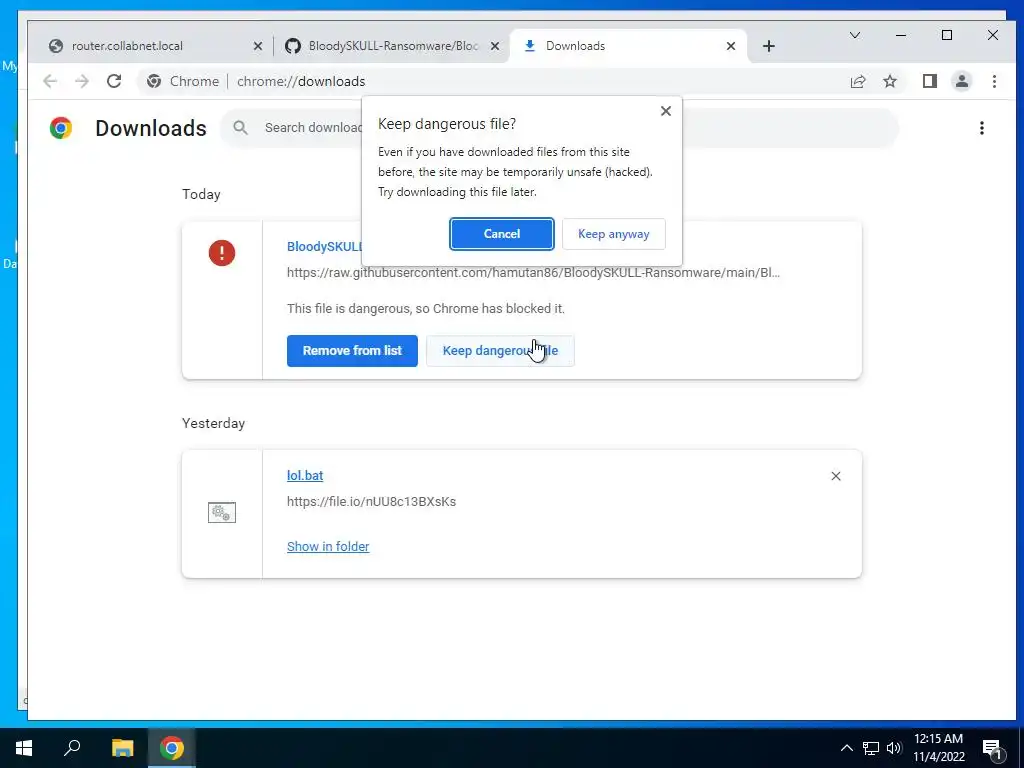Click the Share this page icon
This screenshot has height=768, width=1024.
click(857, 81)
